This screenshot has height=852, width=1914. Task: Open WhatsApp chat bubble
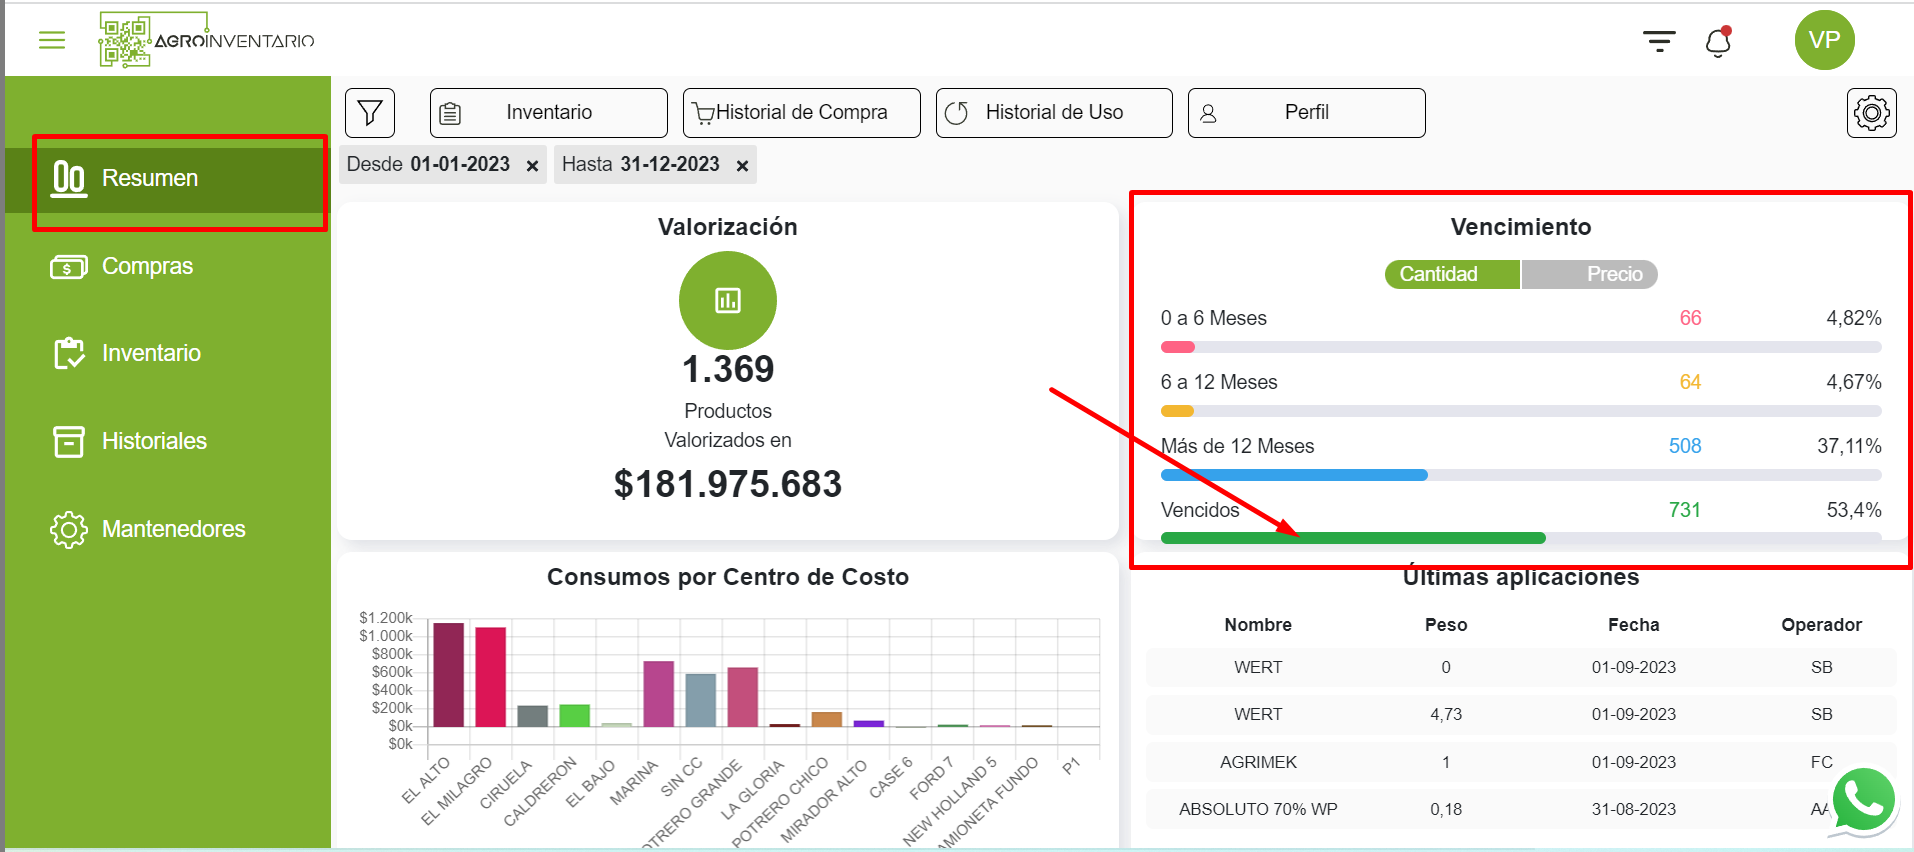1863,801
